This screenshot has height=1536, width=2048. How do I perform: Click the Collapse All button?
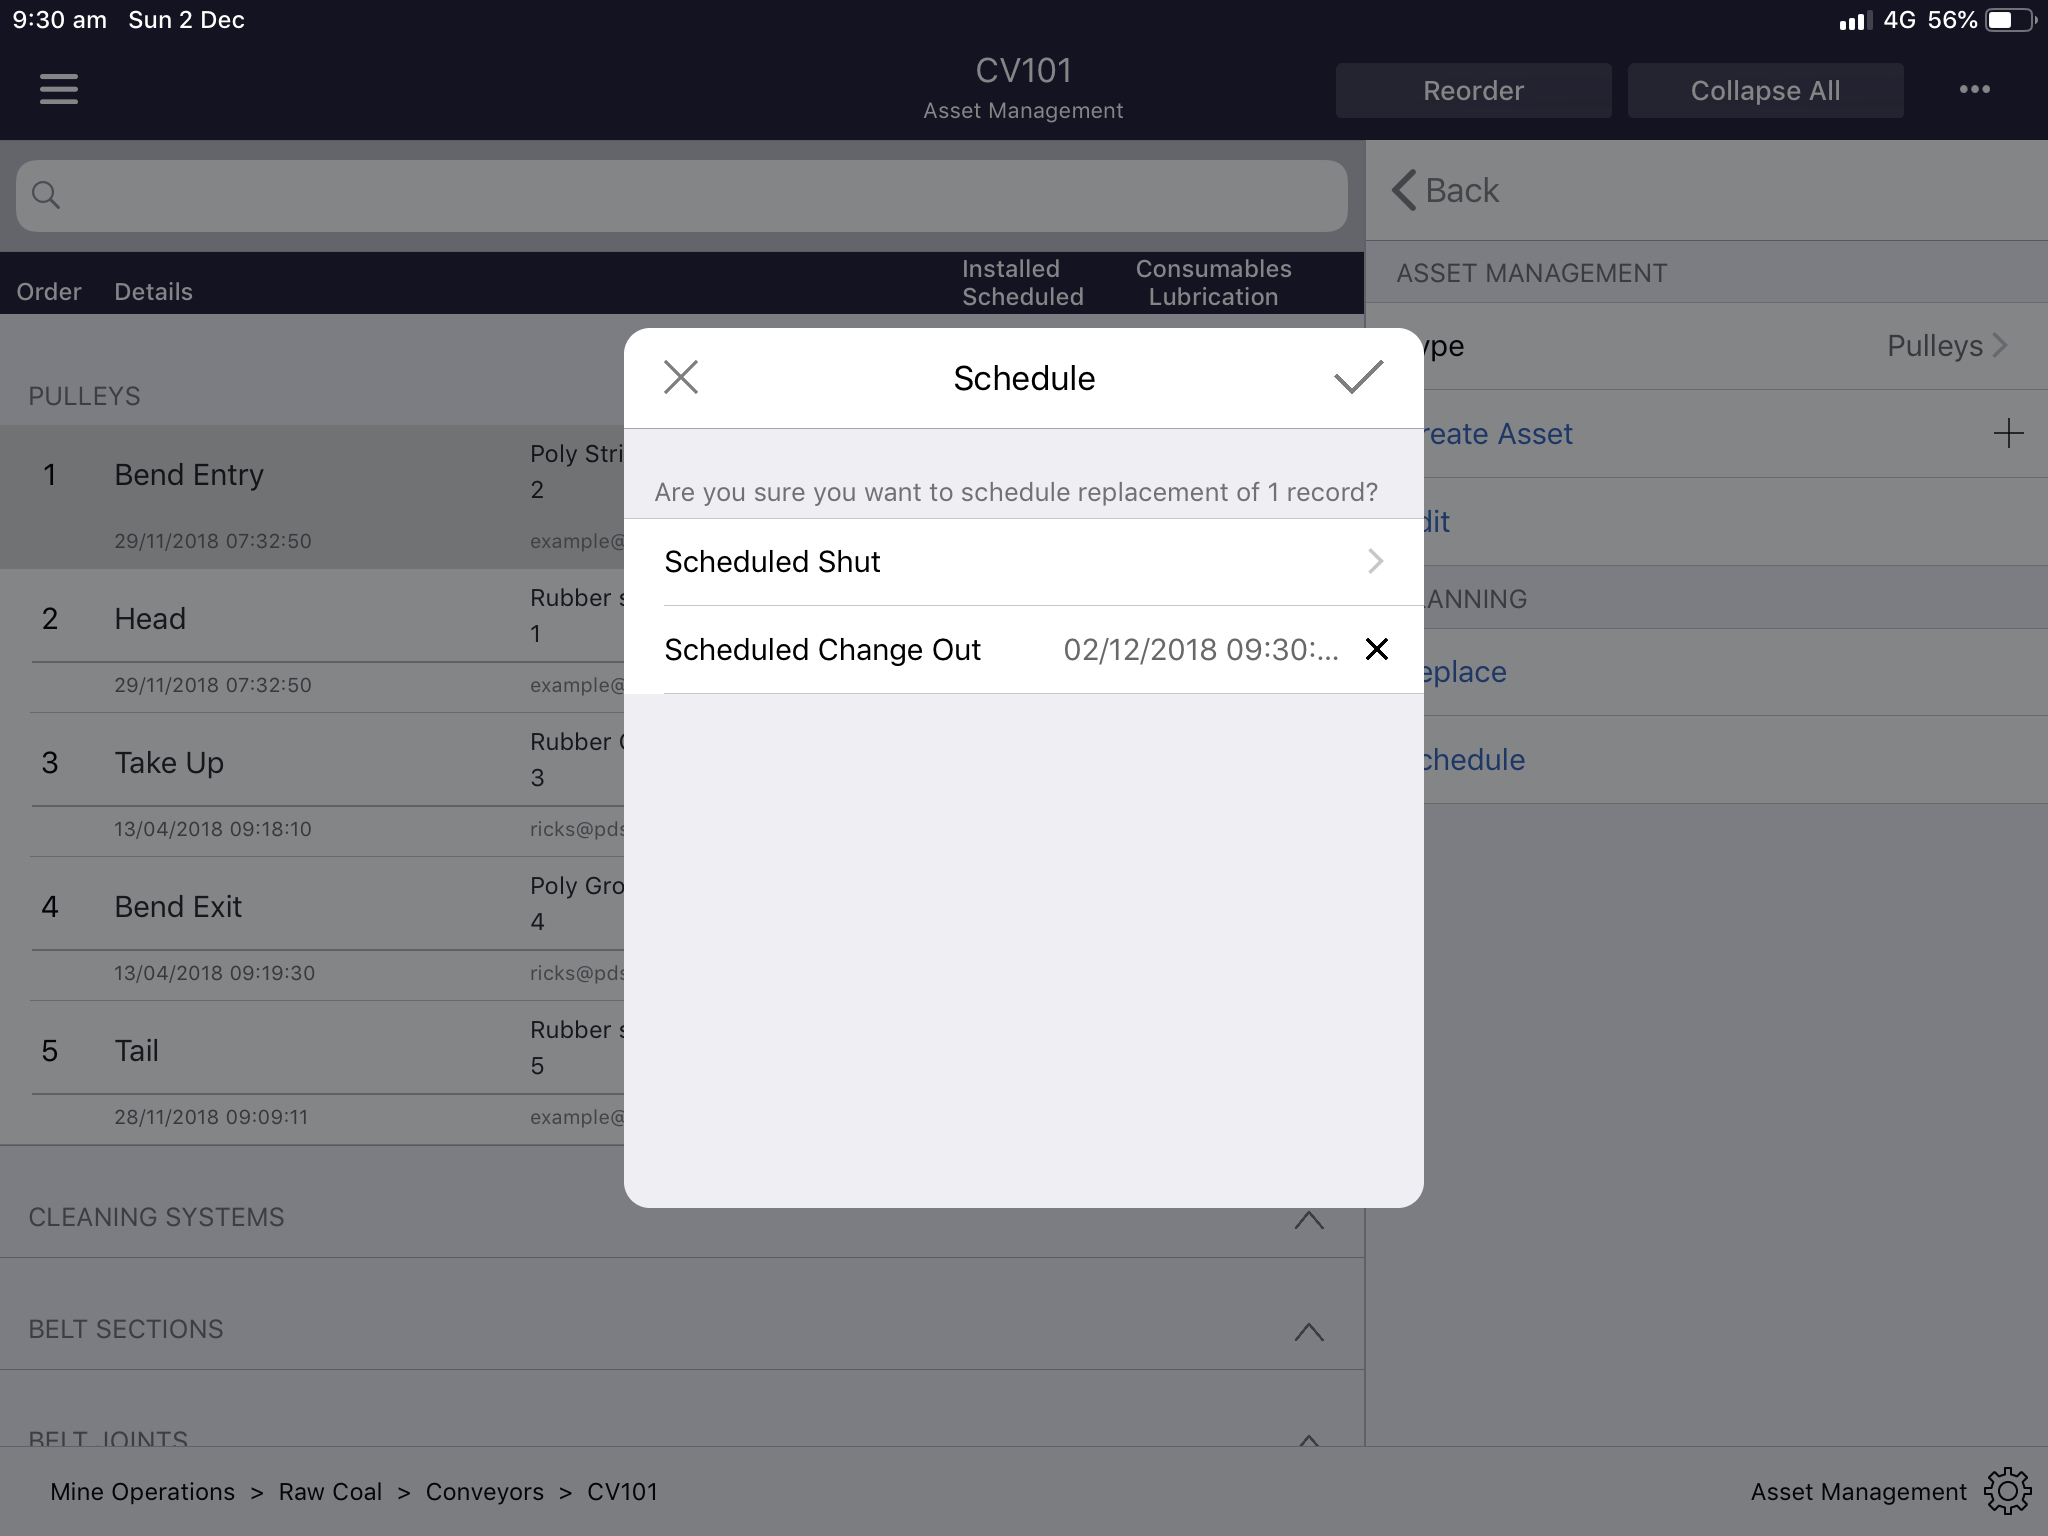coord(1765,90)
